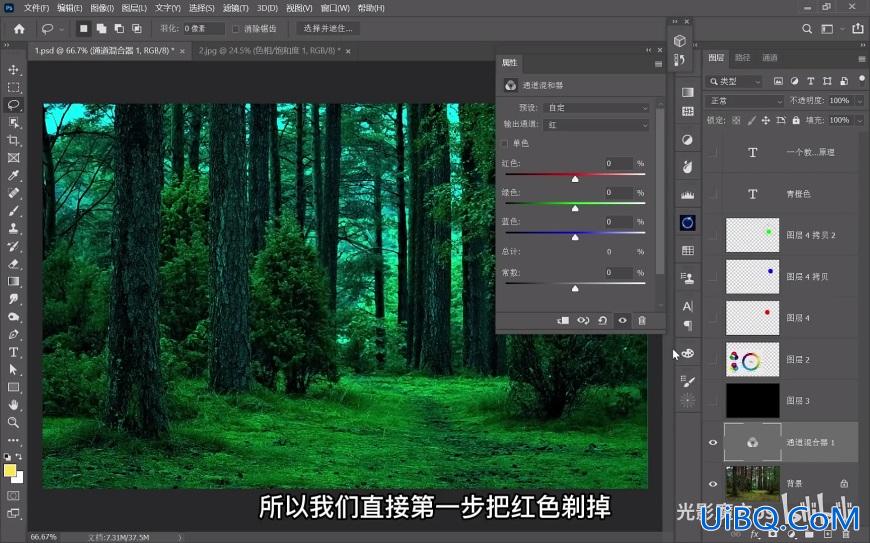Viewport: 870px width, 543px height.
Task: Toggle visibility of 背景 layer
Action: point(713,484)
